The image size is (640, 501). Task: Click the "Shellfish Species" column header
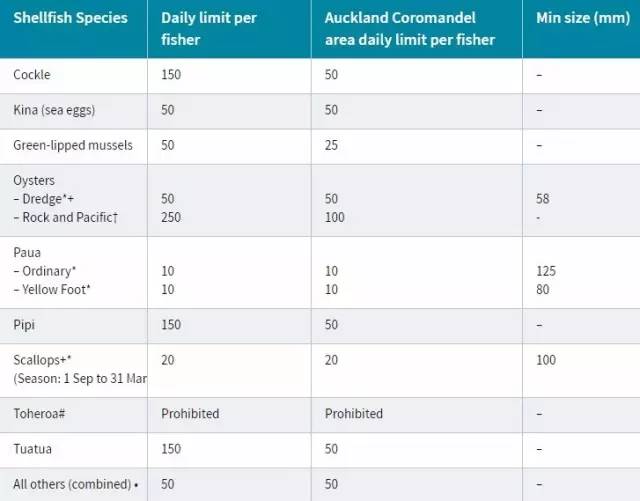point(70,18)
